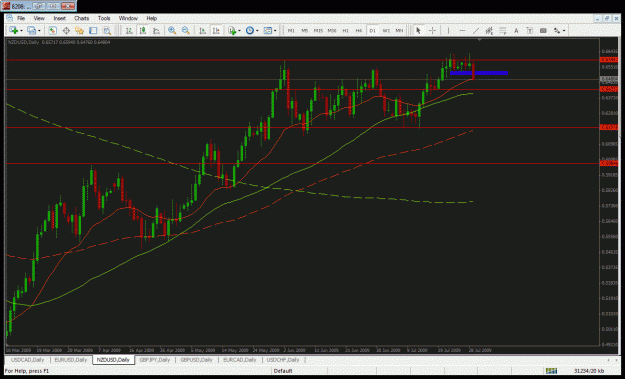
Task: Open the Periods clock button
Action: coord(250,31)
